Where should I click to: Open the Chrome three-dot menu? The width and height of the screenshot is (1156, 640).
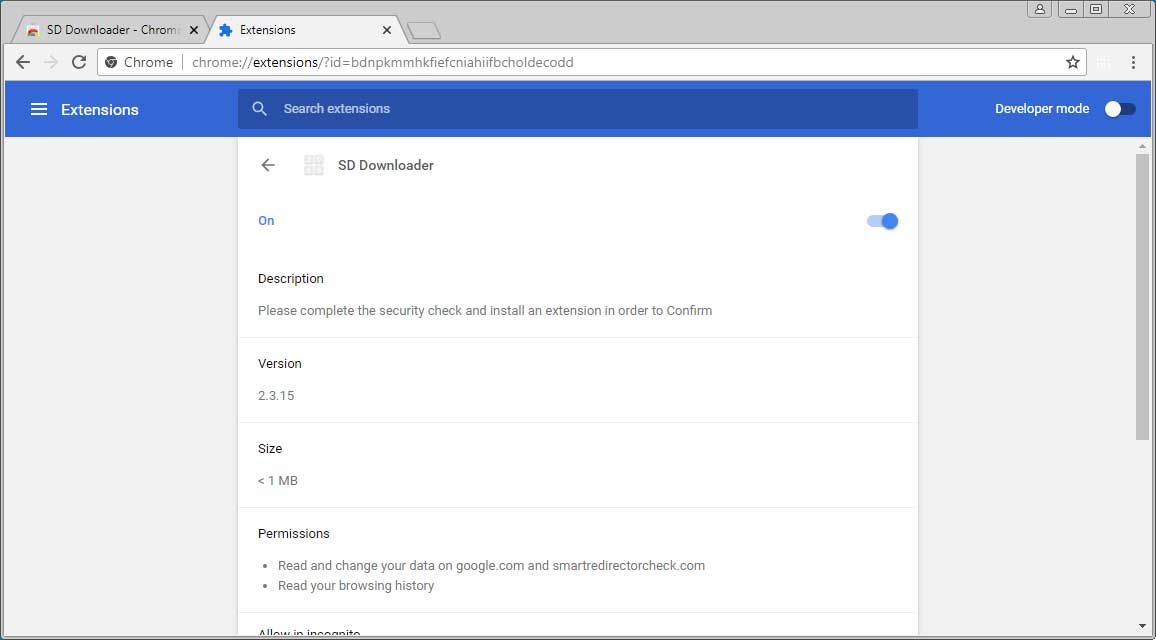(x=1133, y=63)
